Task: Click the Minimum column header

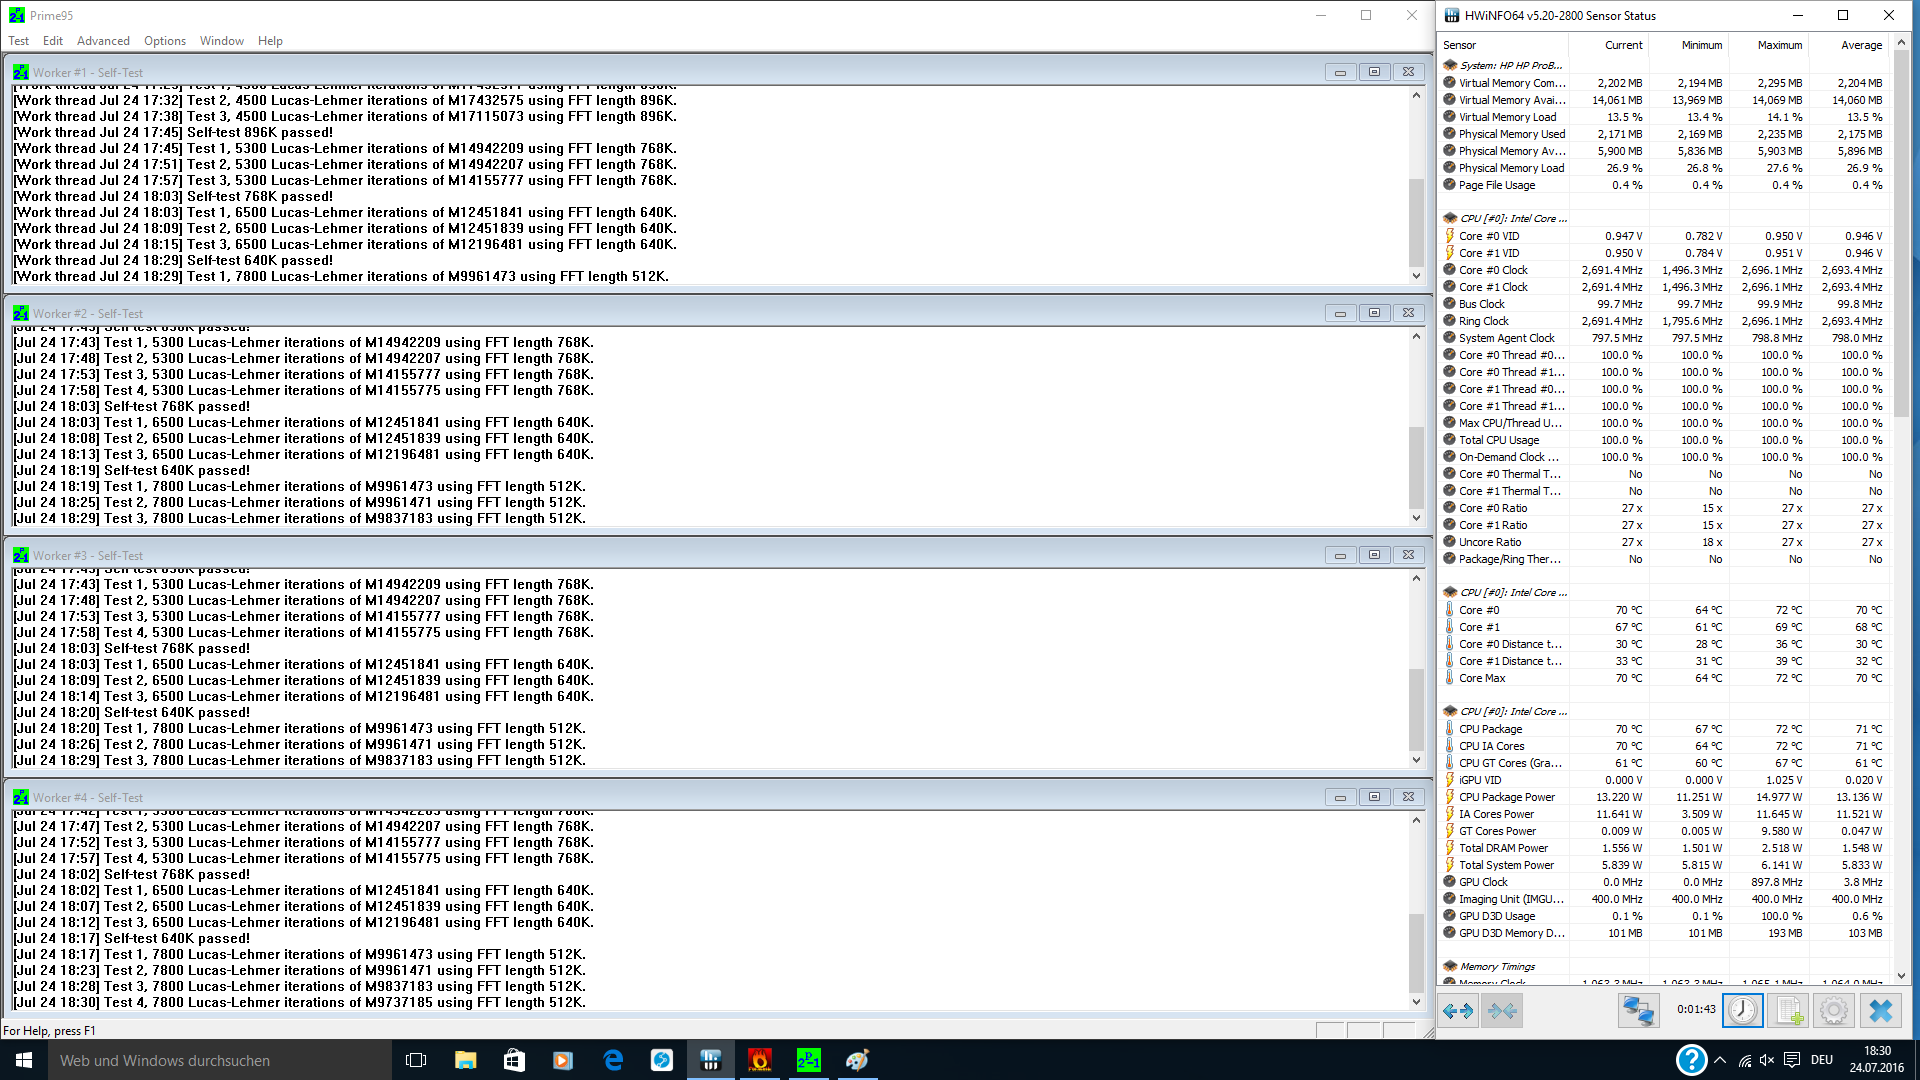Action: [1688, 45]
